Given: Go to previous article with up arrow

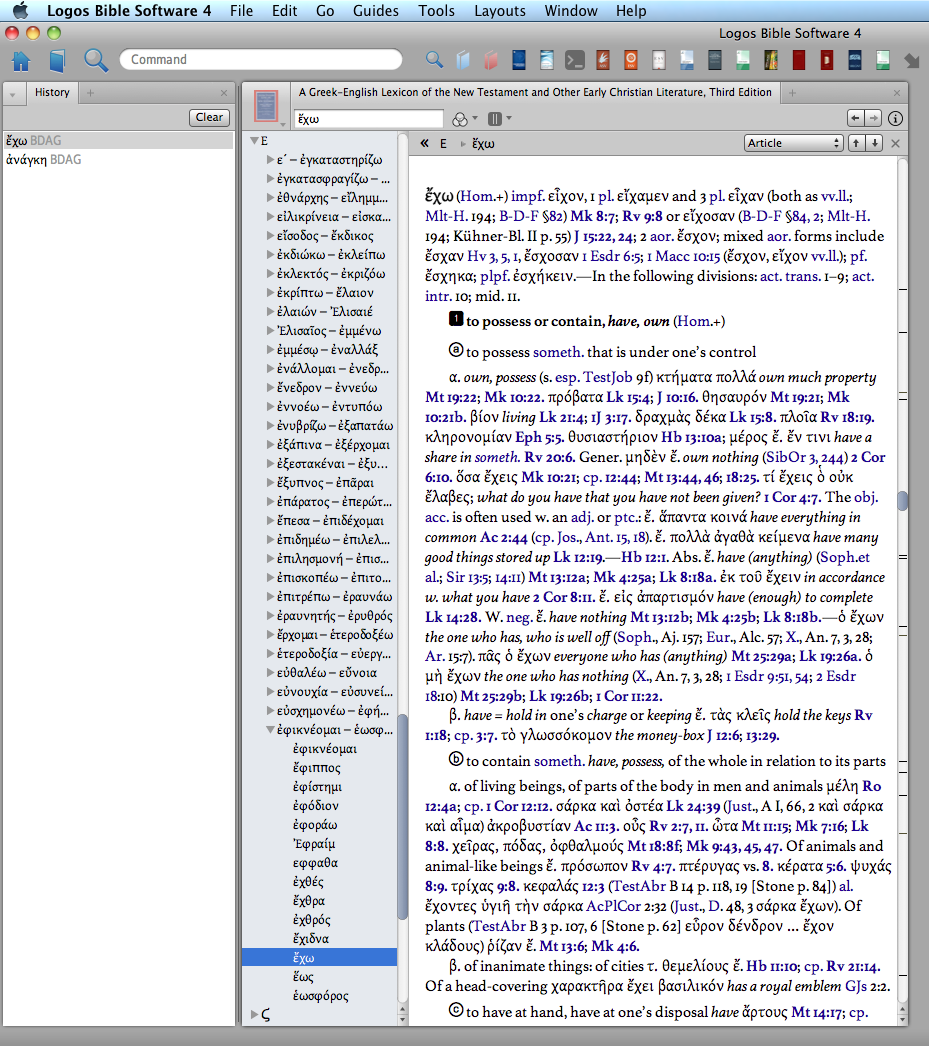Looking at the screenshot, I should pyautogui.click(x=856, y=143).
